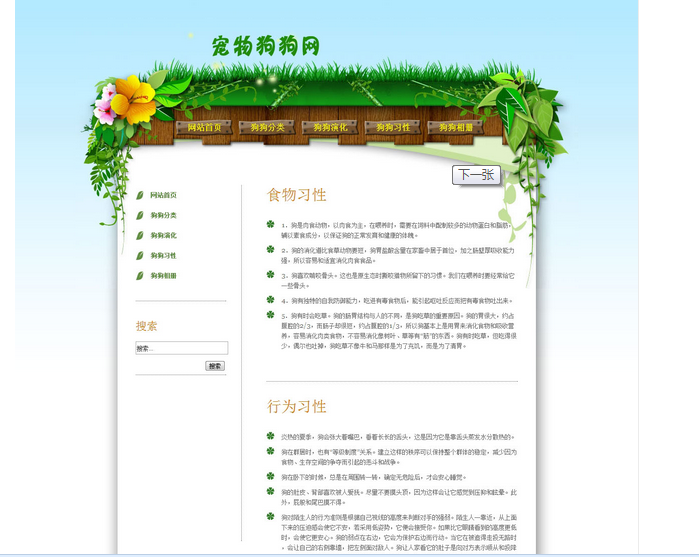Click the leaf icon beside sidebar 狗狗相册
The width and height of the screenshot is (699, 557).
click(140, 275)
